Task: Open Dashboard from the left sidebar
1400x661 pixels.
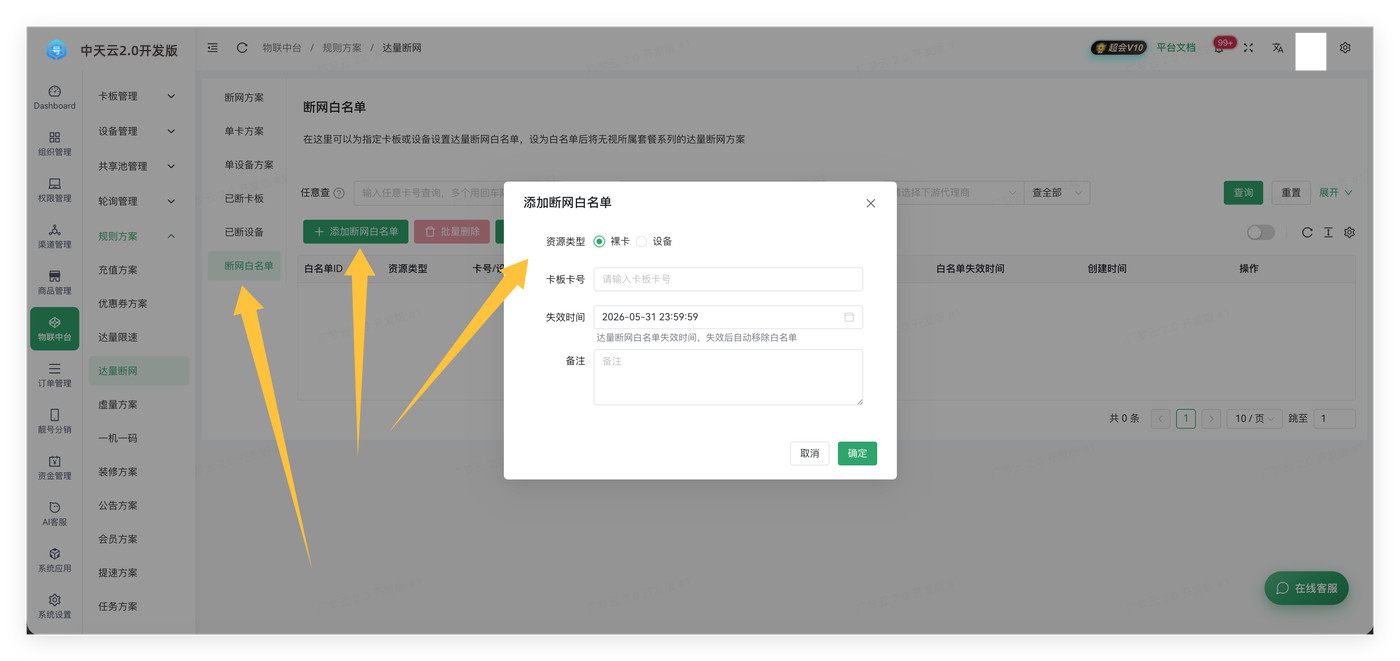Action: [x=54, y=97]
